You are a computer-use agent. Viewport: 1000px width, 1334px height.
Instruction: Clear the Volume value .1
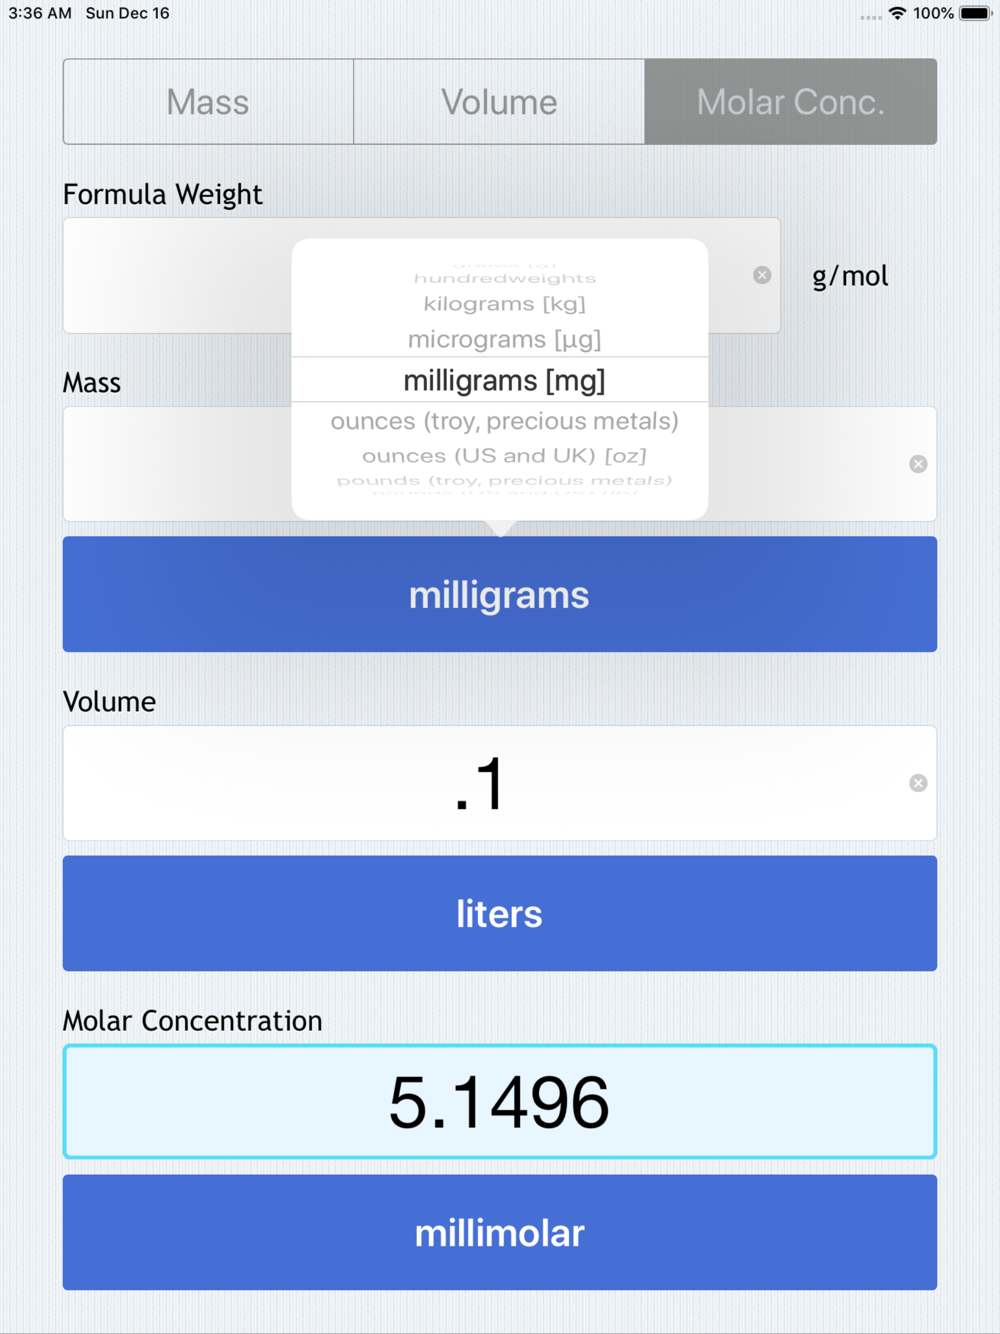(x=918, y=783)
